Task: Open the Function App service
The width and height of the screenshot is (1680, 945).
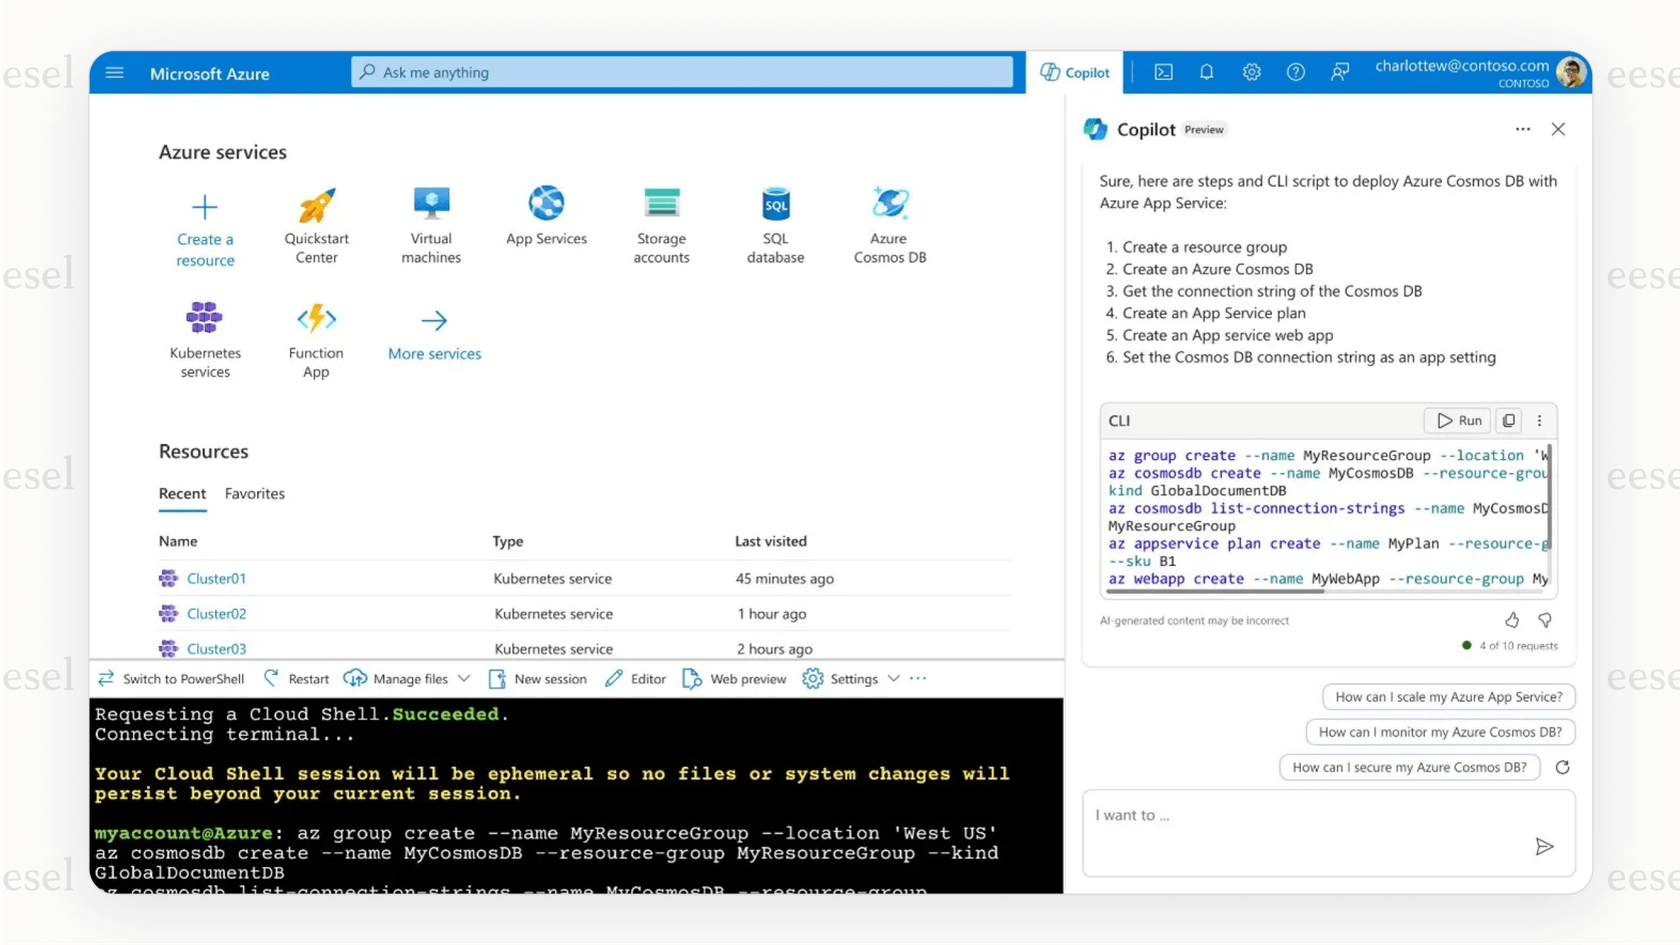Action: click(x=316, y=340)
